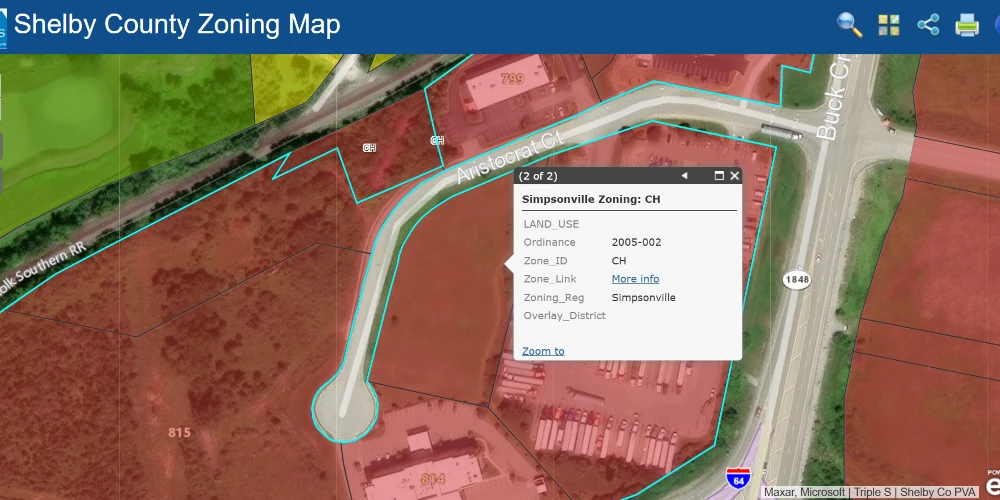Click the share icon in header

pos(928,26)
